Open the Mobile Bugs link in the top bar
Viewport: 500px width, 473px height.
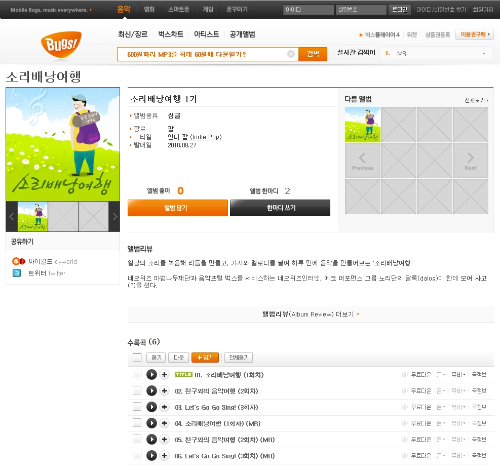[x=51, y=10]
